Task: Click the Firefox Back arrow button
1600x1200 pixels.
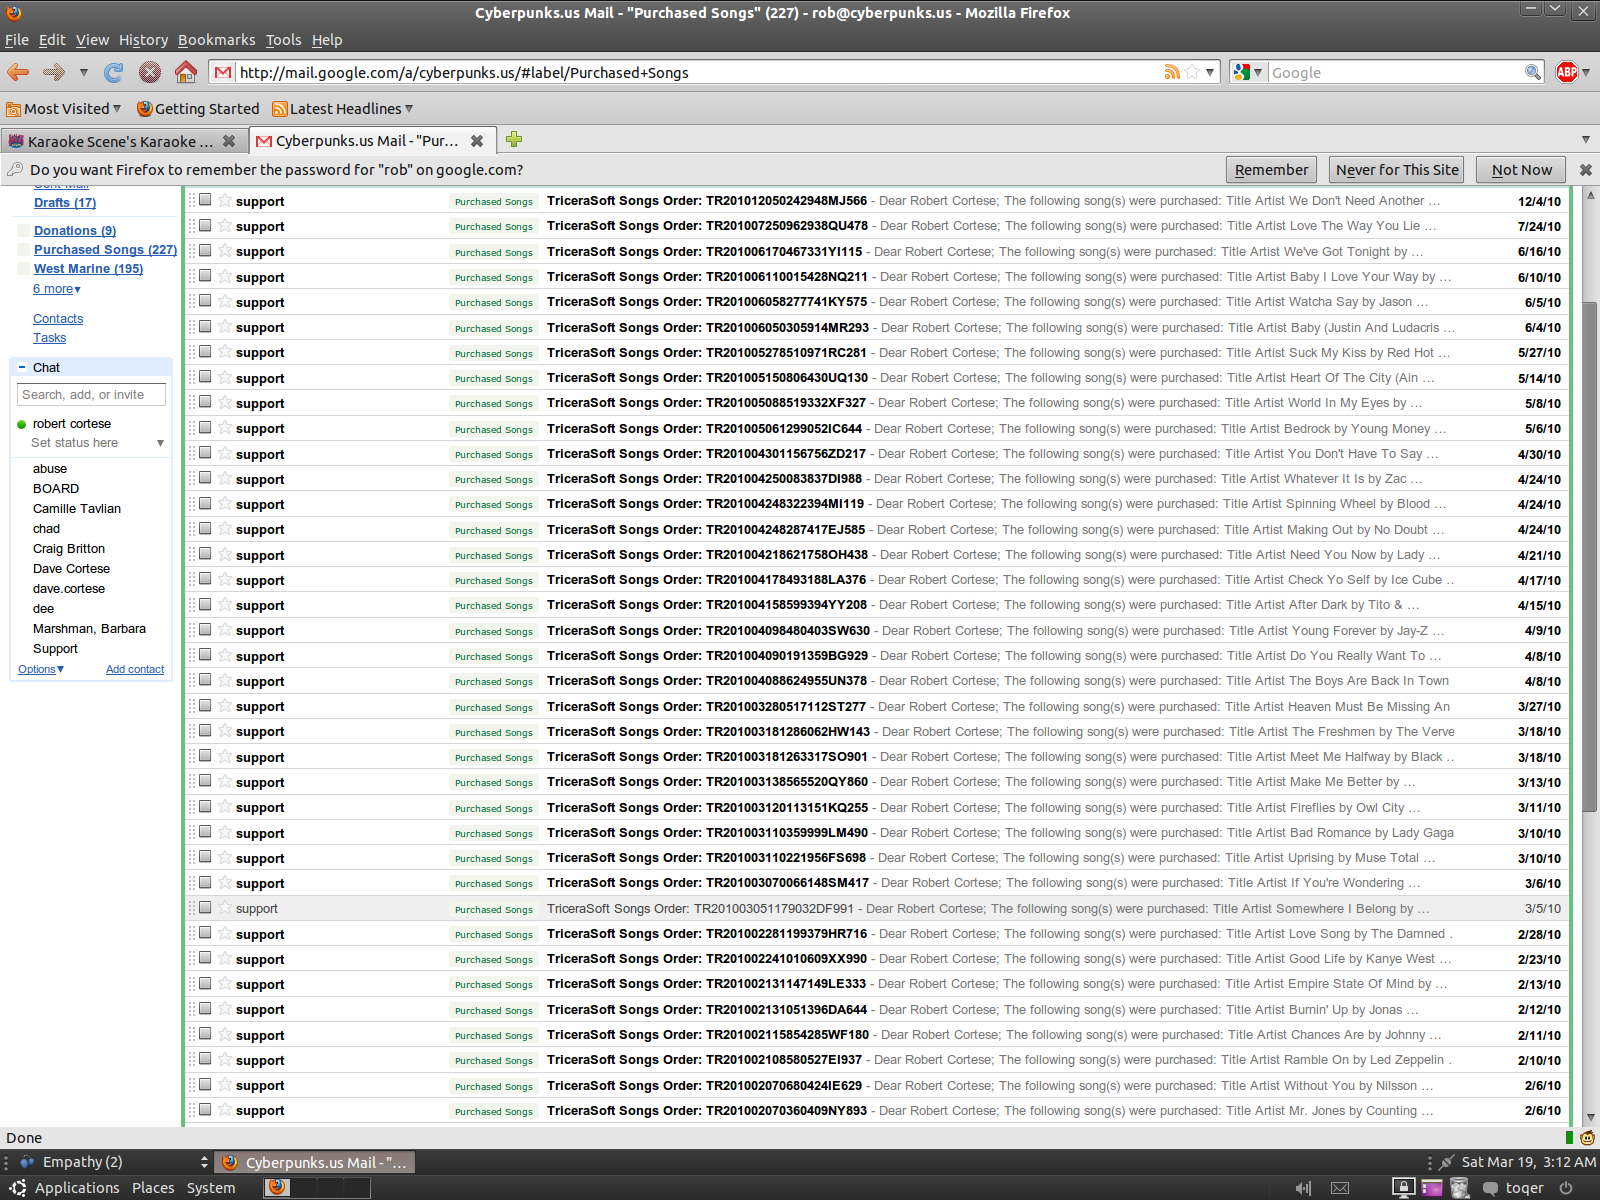Action: pos(18,72)
